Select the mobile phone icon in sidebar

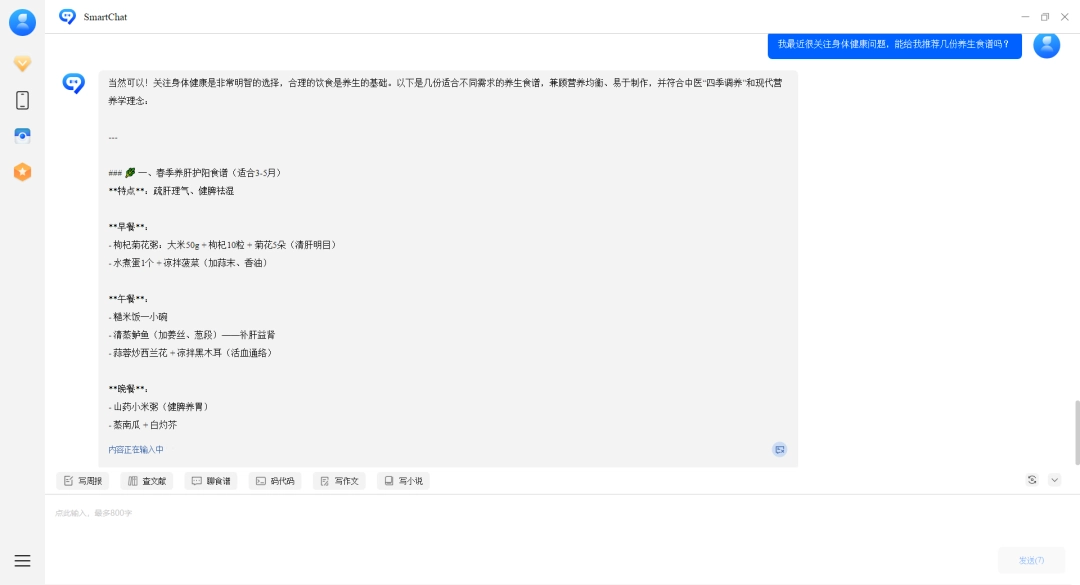click(22, 100)
